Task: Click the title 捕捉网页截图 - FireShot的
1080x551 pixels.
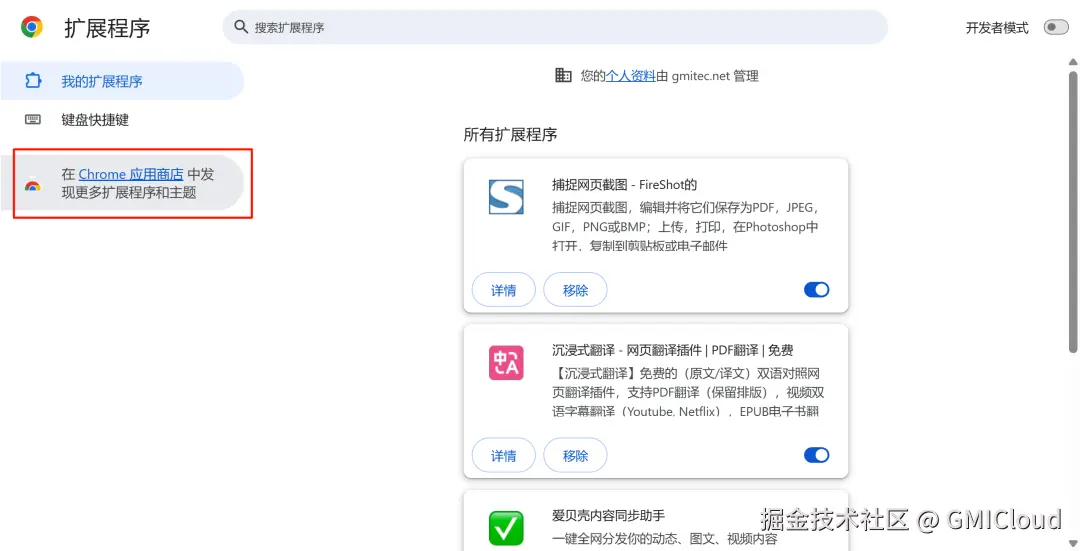Action: pos(625,185)
